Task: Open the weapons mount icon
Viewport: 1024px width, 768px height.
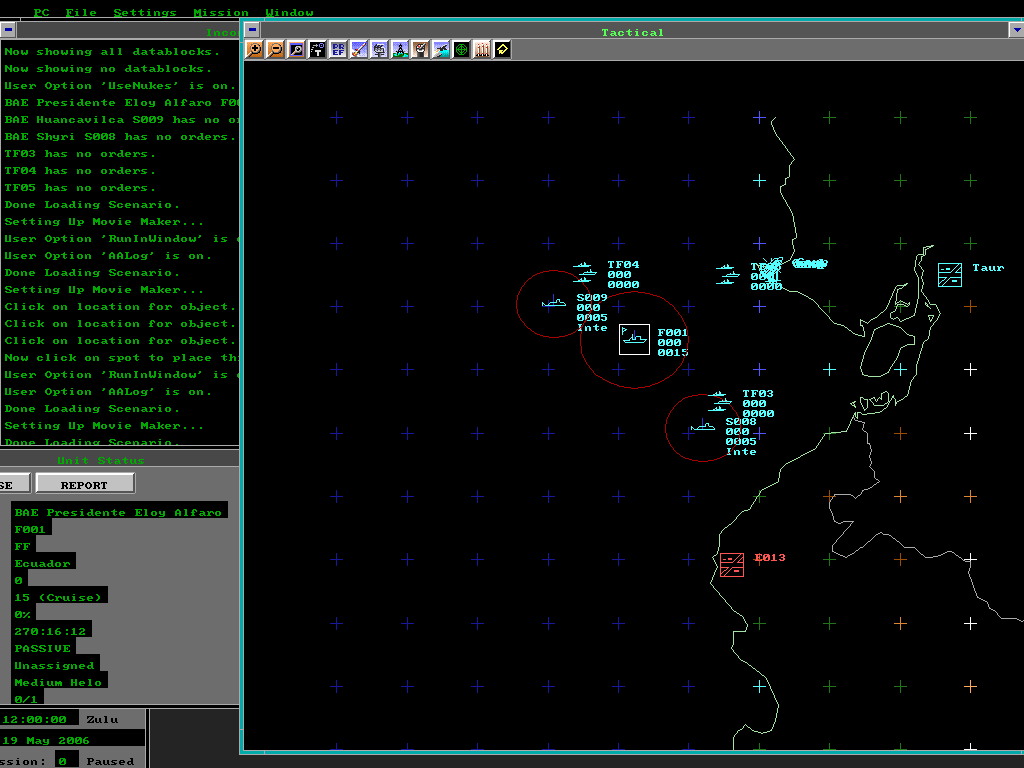Action: coord(420,50)
